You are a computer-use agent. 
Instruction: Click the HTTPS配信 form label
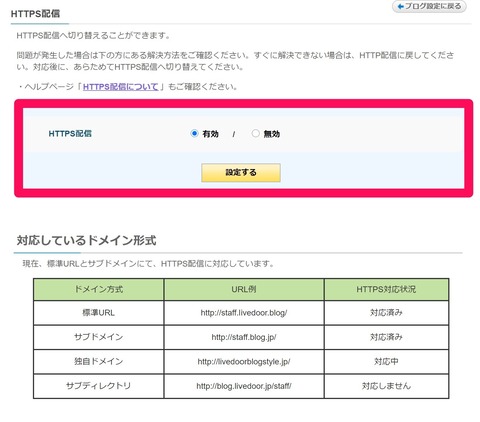(x=70, y=134)
